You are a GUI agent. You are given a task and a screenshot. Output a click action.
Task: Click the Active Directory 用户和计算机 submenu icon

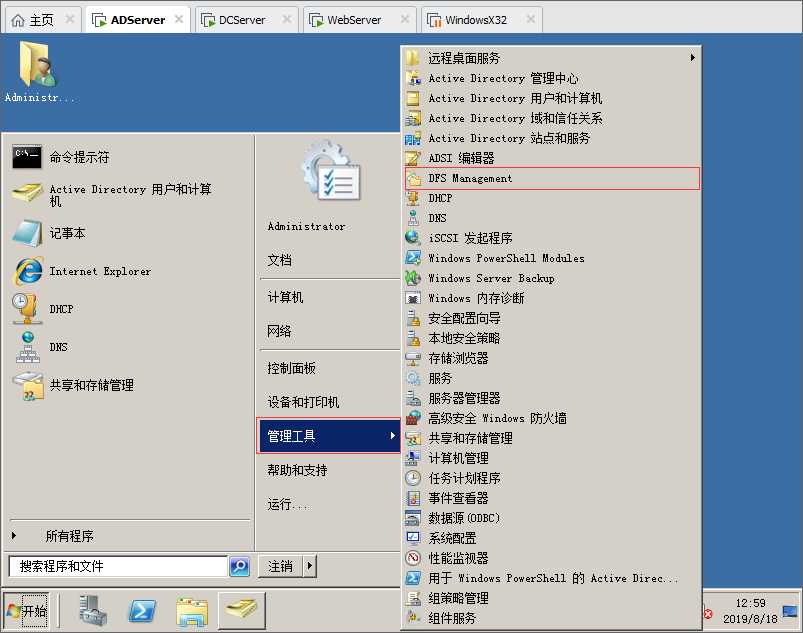pyautogui.click(x=413, y=98)
